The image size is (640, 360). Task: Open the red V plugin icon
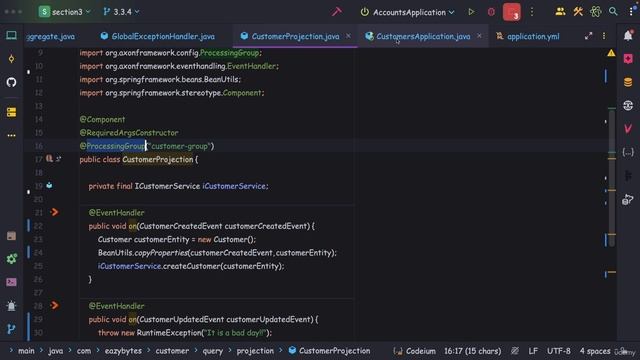point(628,129)
